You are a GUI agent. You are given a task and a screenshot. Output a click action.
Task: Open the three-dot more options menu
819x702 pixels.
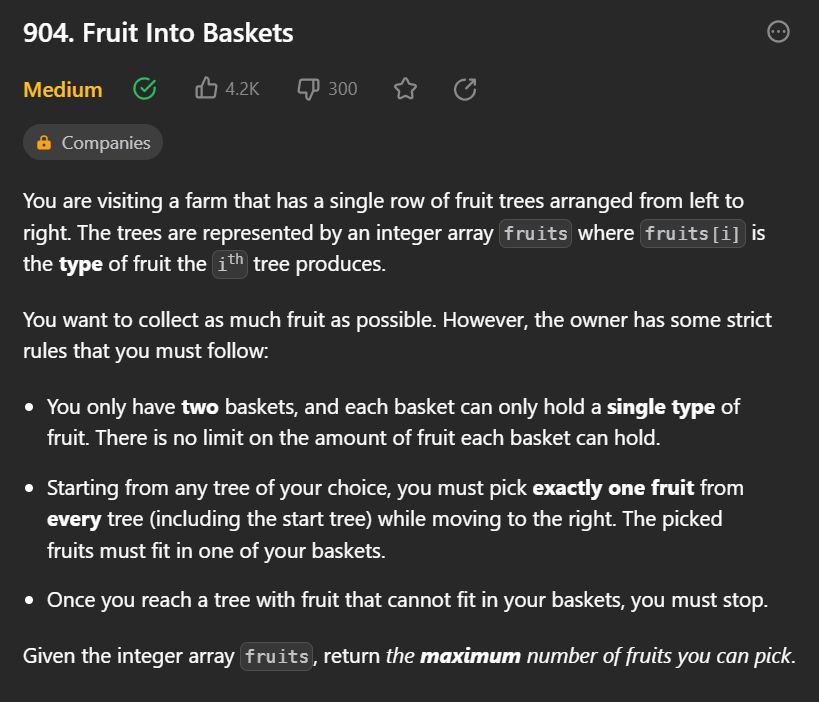point(778,32)
